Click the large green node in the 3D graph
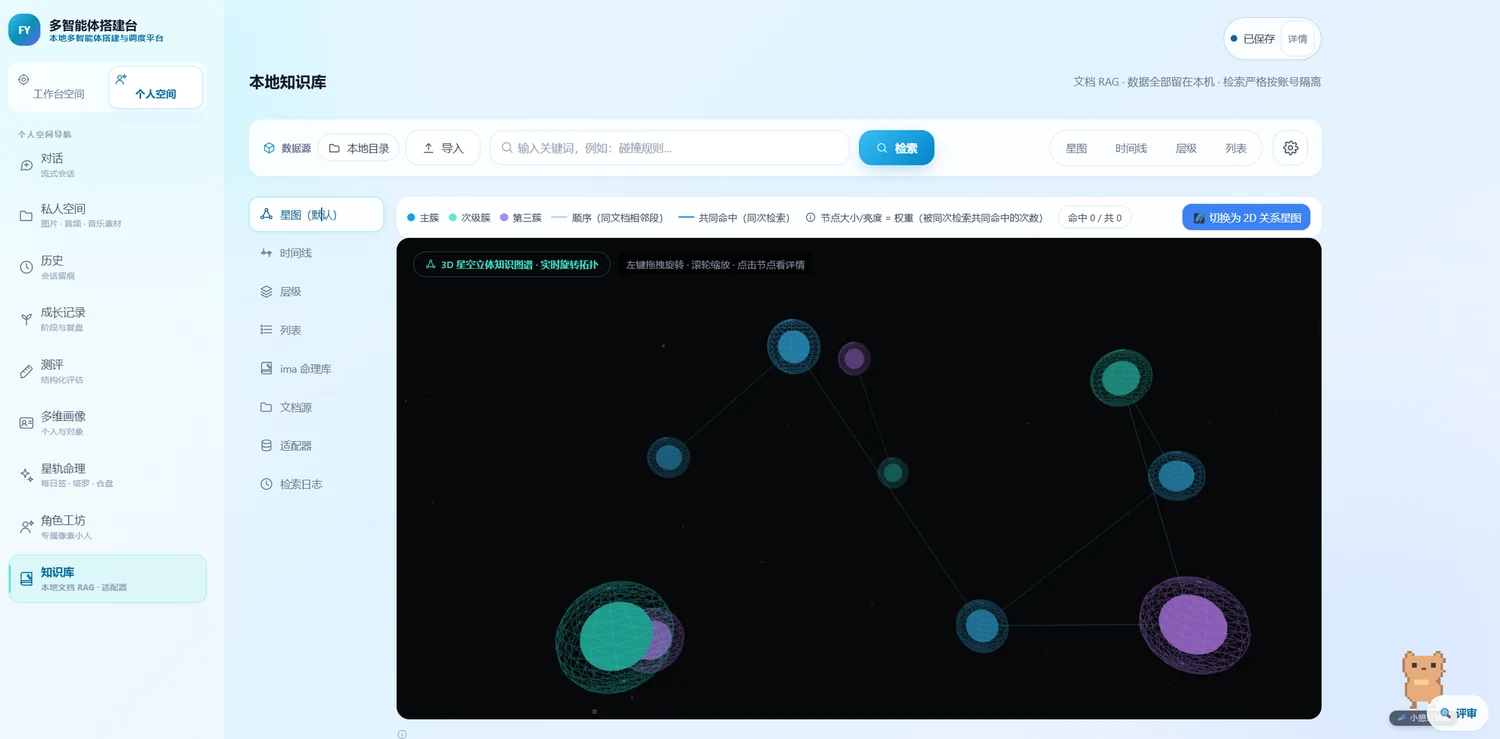 [616, 636]
